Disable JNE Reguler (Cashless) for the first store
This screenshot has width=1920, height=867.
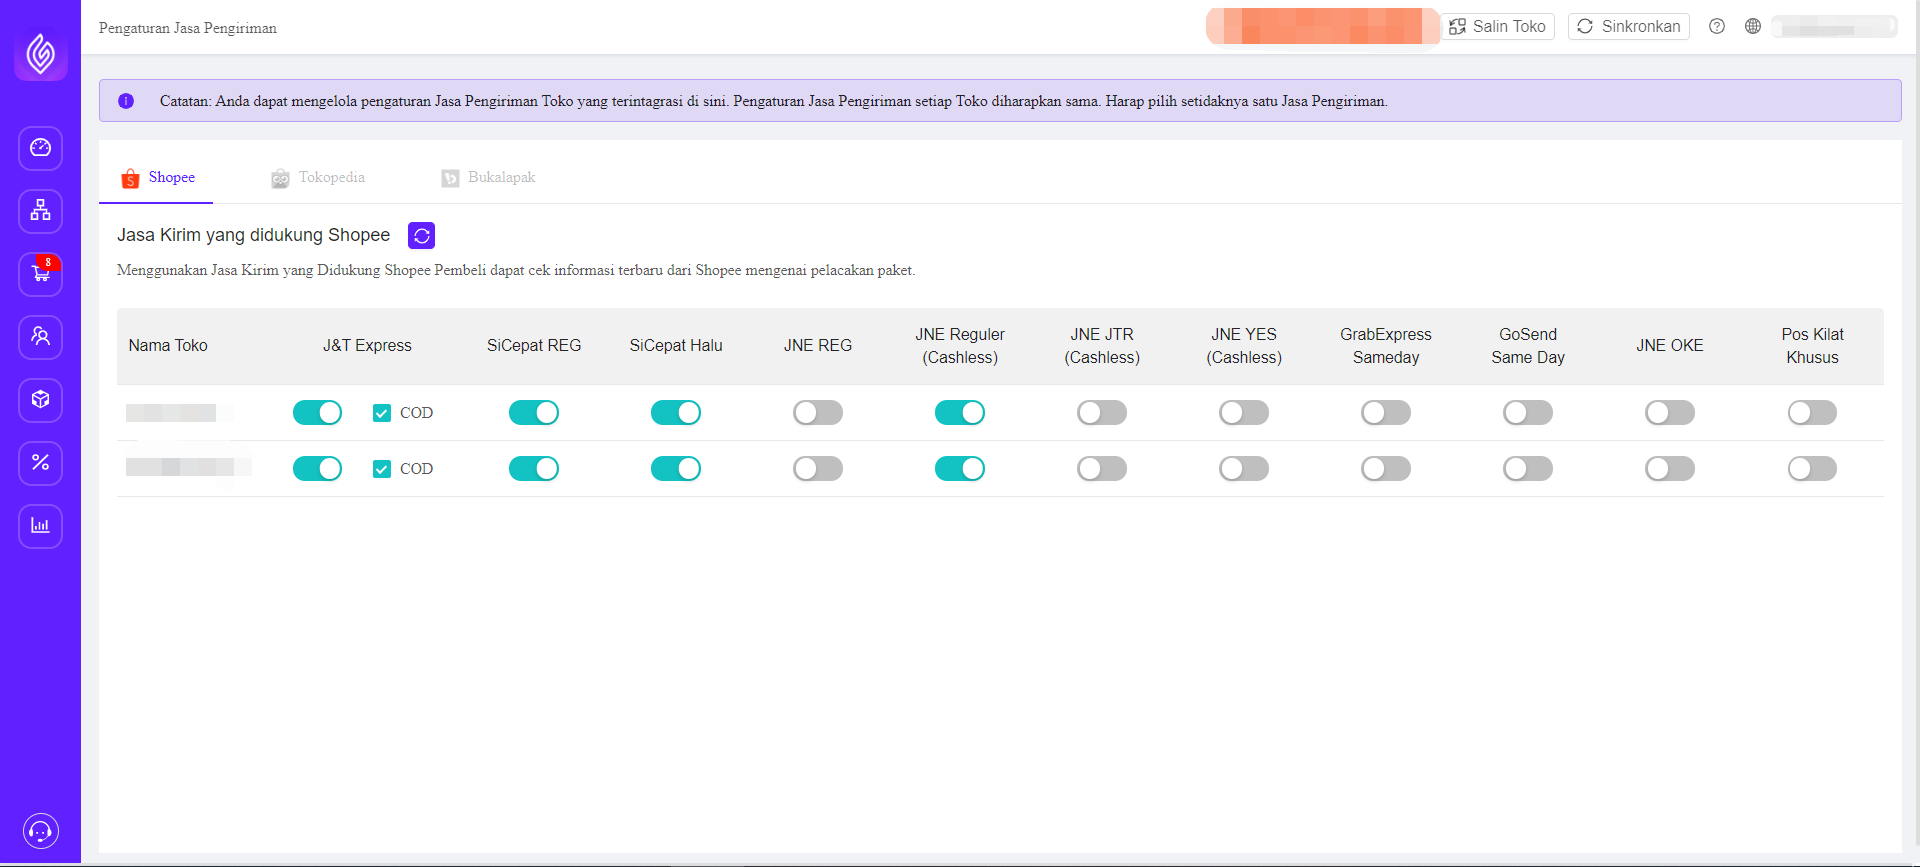(960, 413)
